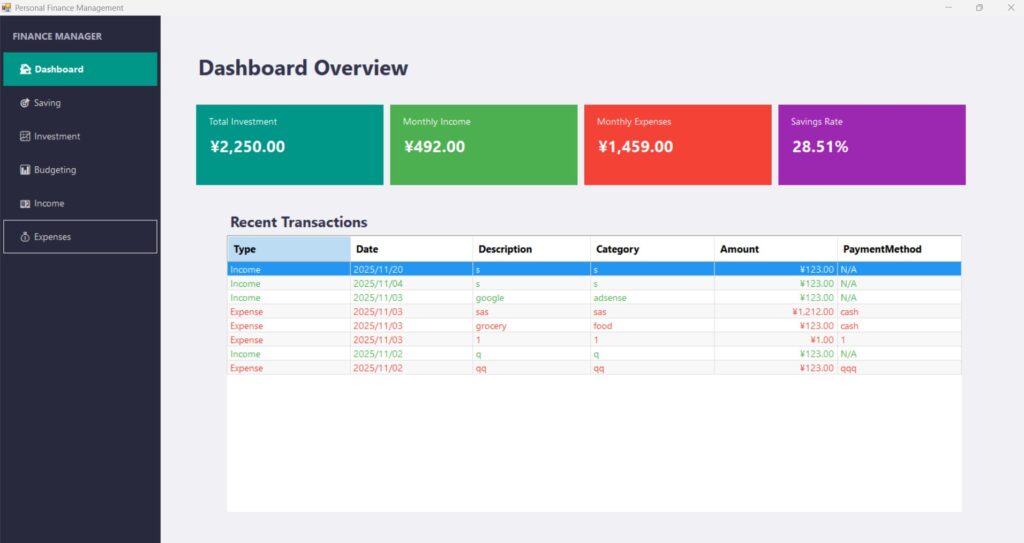Viewport: 1024px width, 543px height.
Task: Click the 28.51% savings rate value
Action: tap(820, 146)
